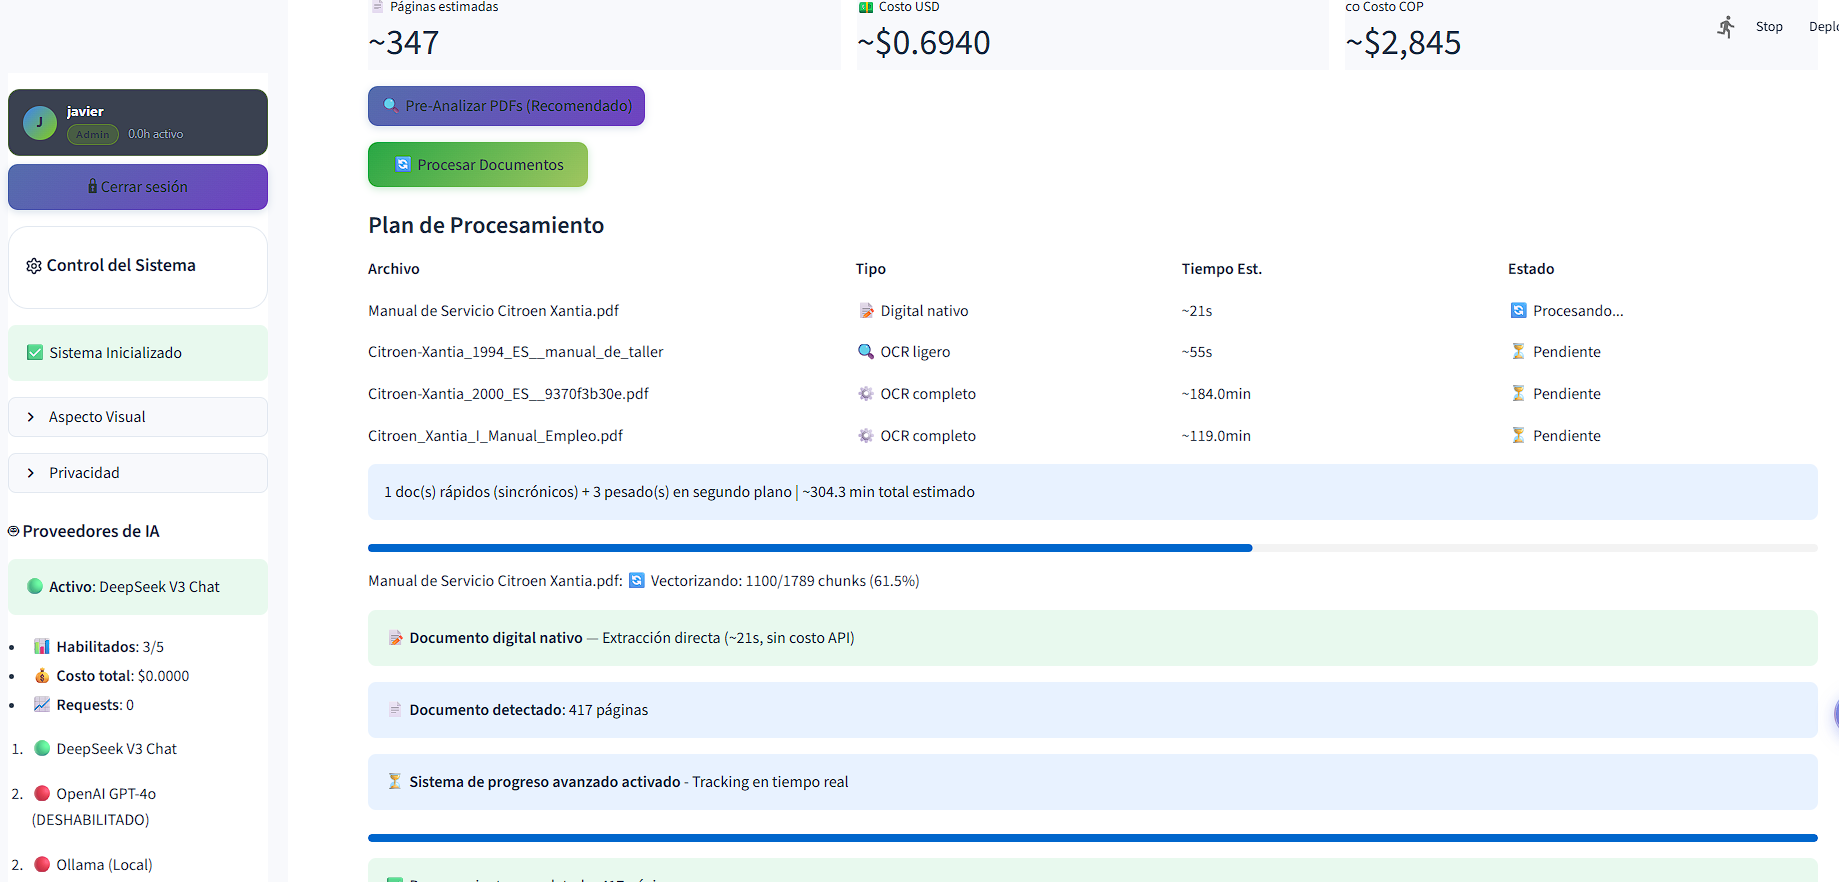Click the Admin role badge

(x=93, y=135)
